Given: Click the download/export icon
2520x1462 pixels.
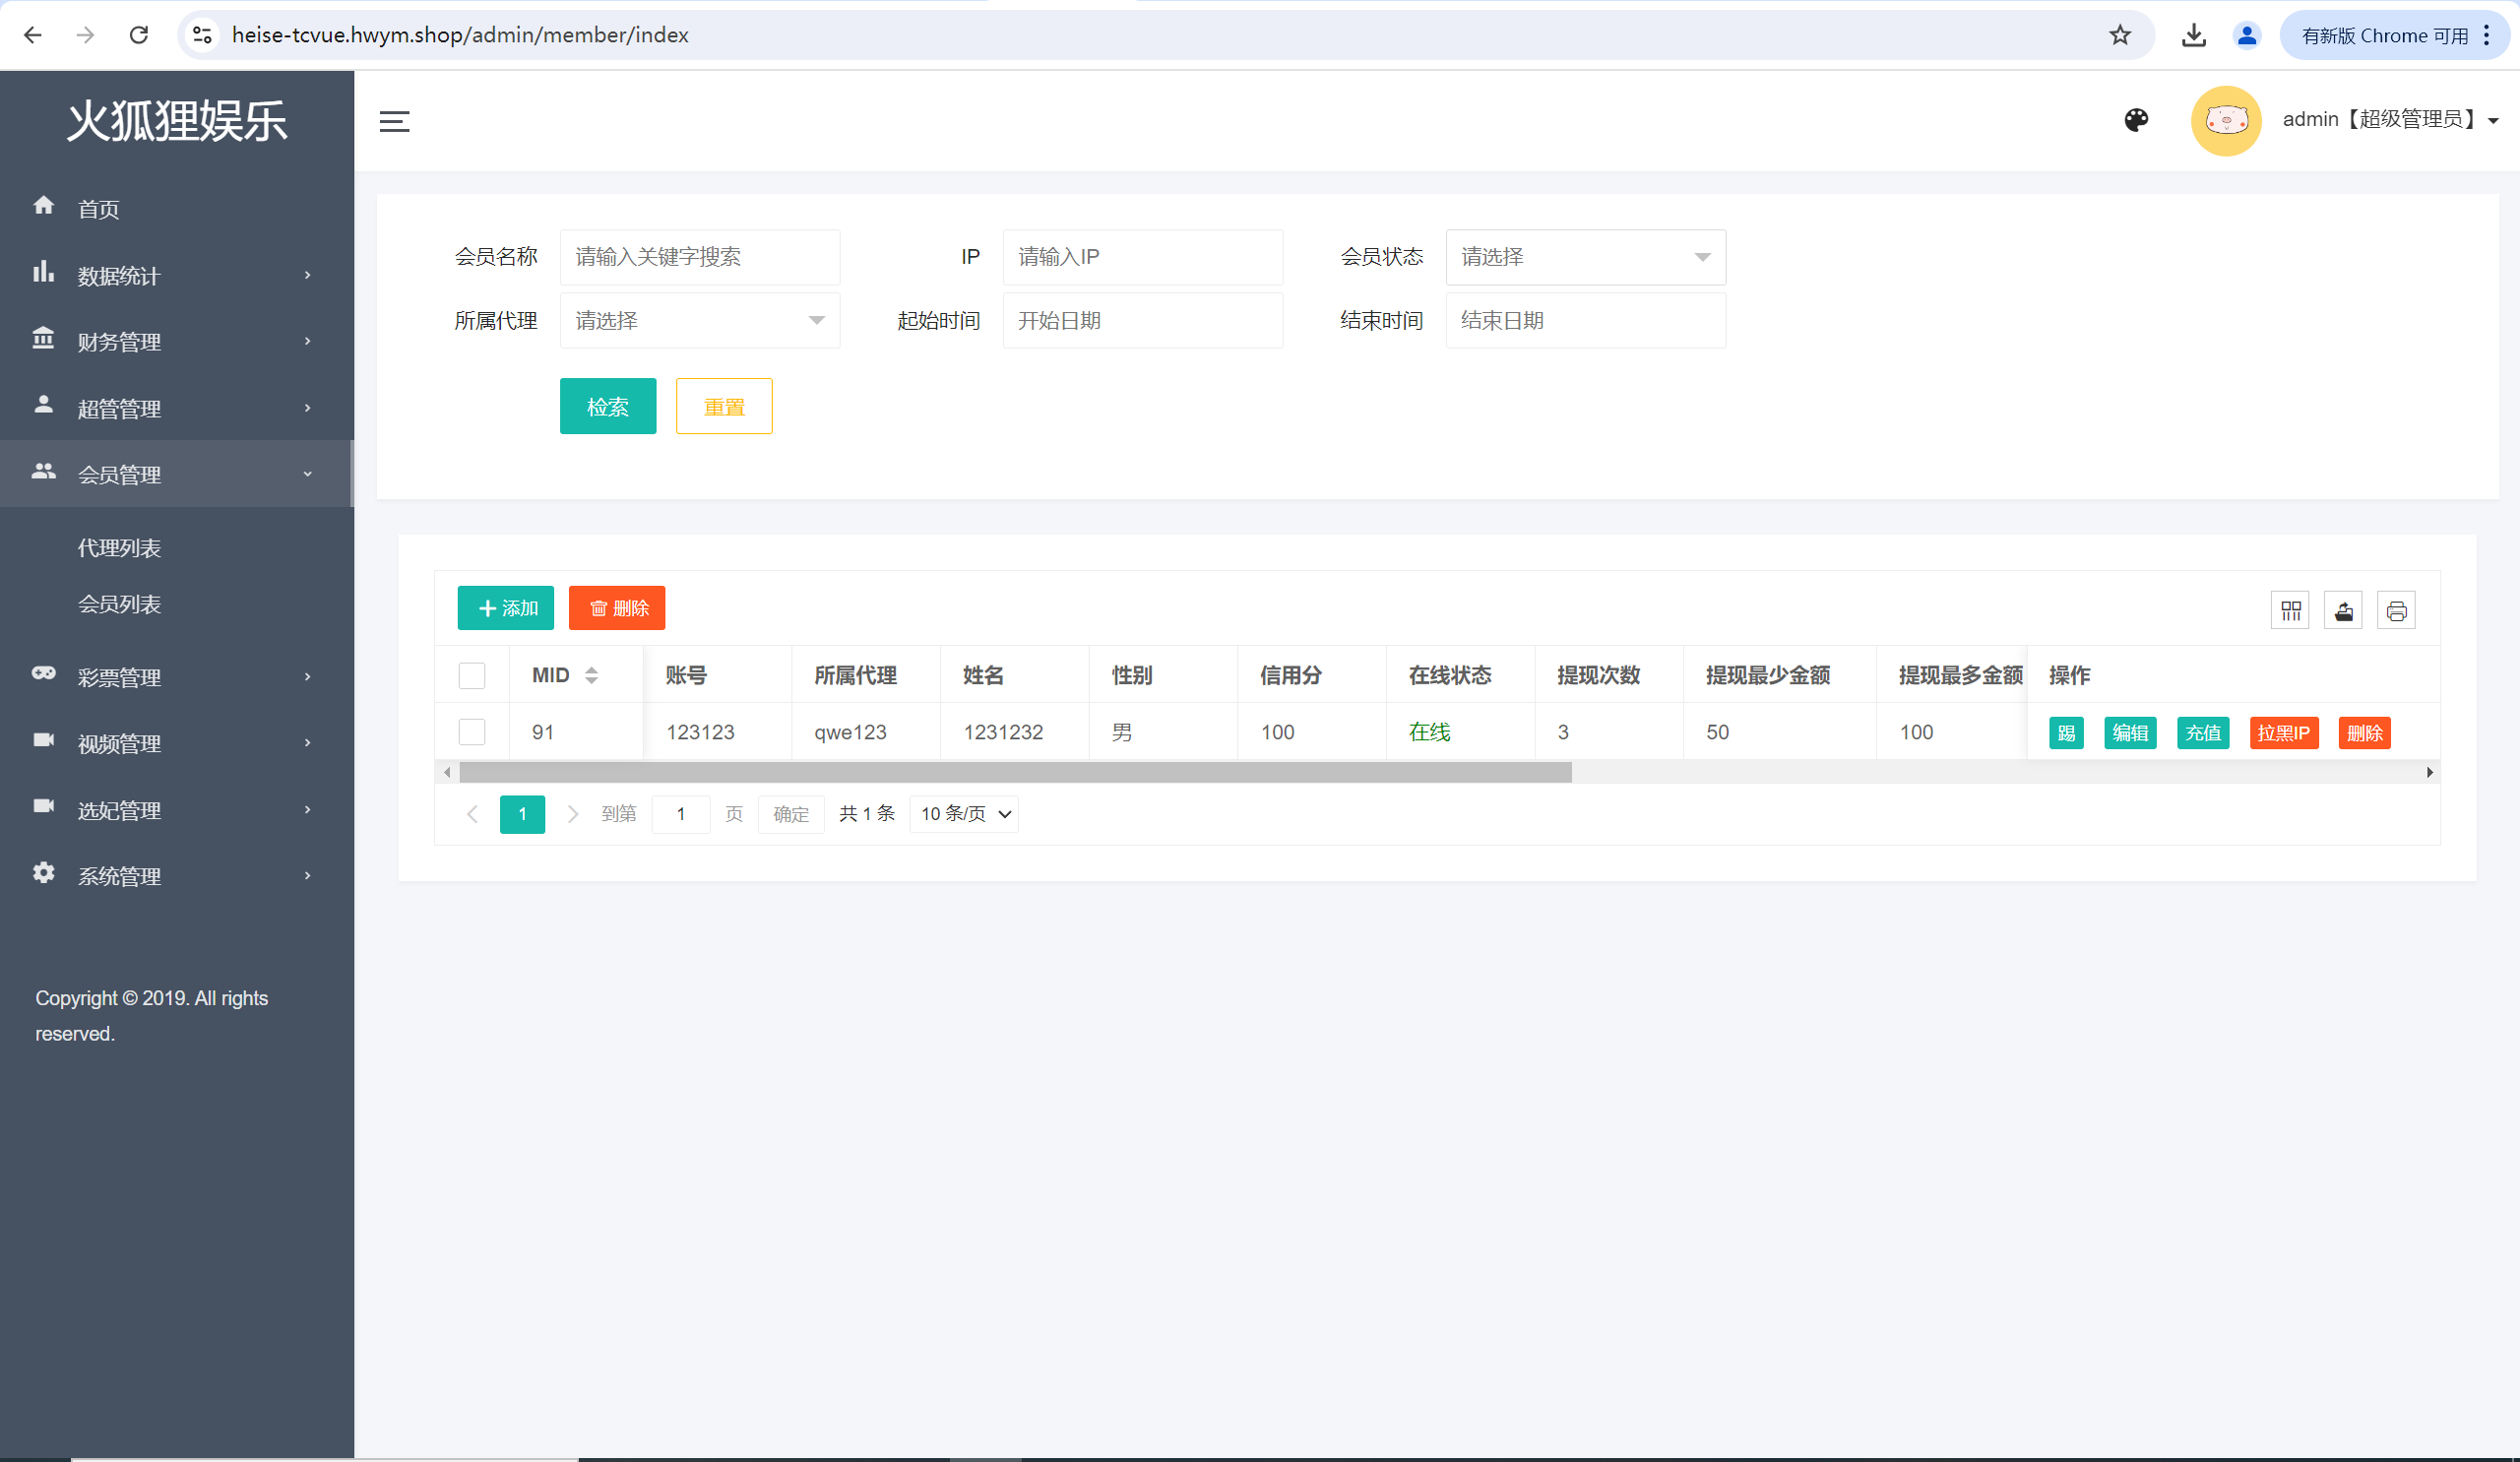Looking at the screenshot, I should point(2344,609).
